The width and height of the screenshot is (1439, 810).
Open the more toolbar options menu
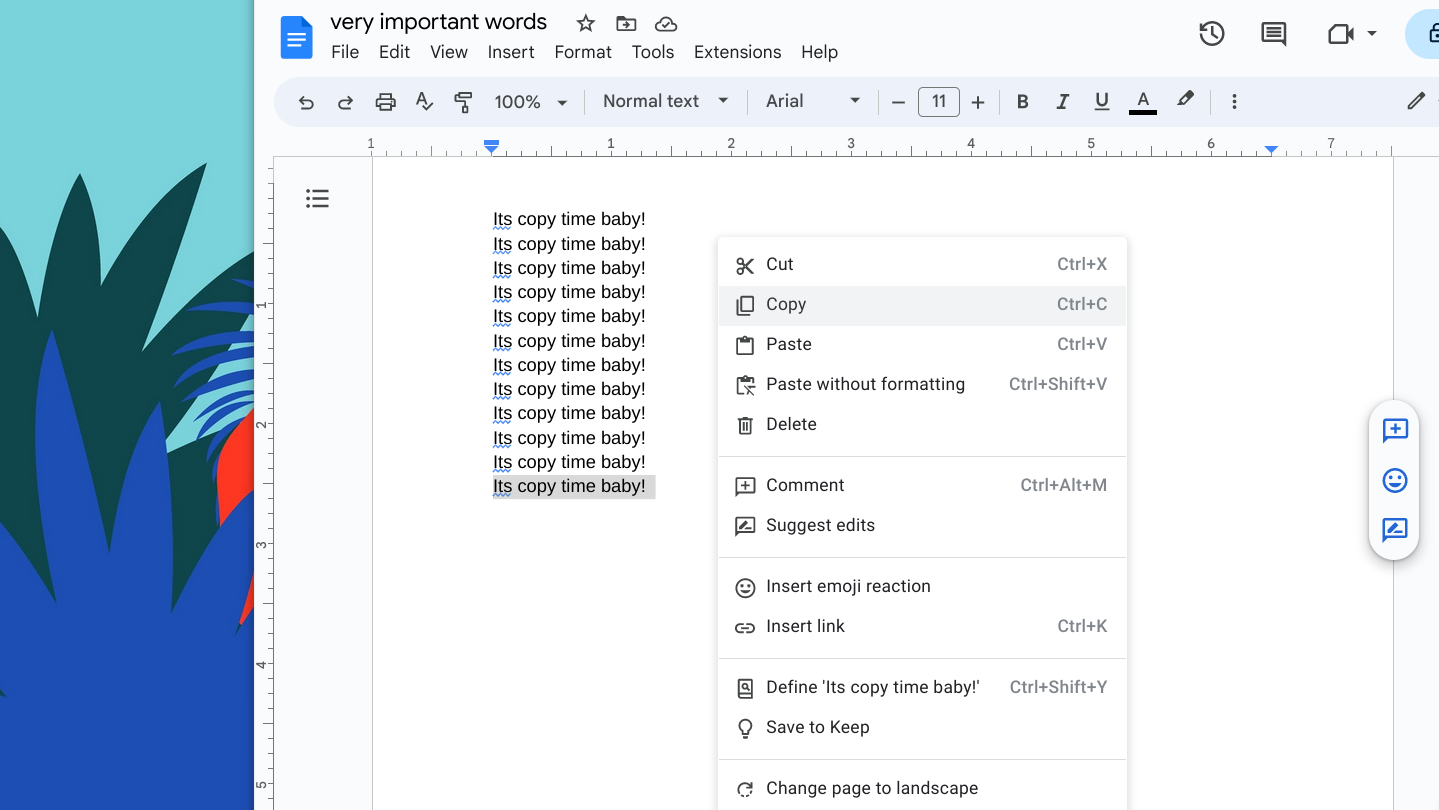click(1234, 102)
